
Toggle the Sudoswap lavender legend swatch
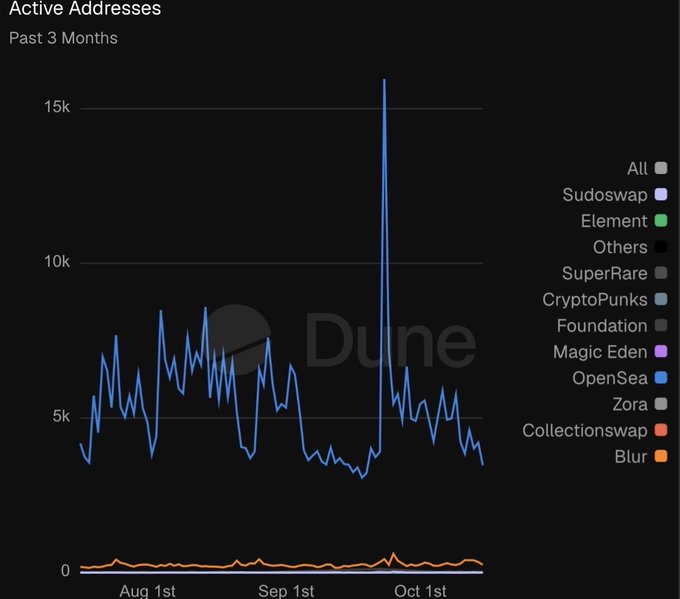(x=660, y=194)
